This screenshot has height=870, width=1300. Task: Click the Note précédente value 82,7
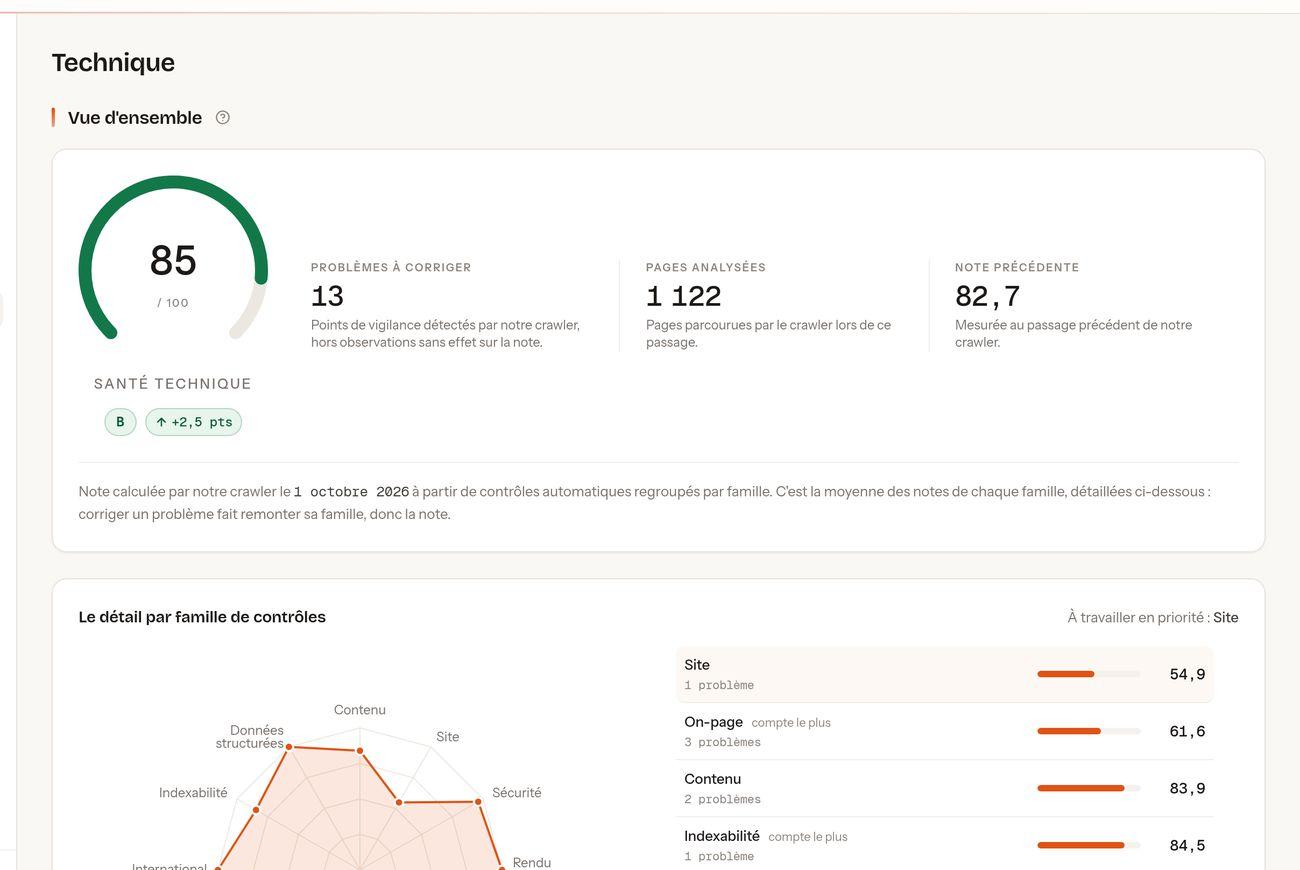[x=987, y=296]
